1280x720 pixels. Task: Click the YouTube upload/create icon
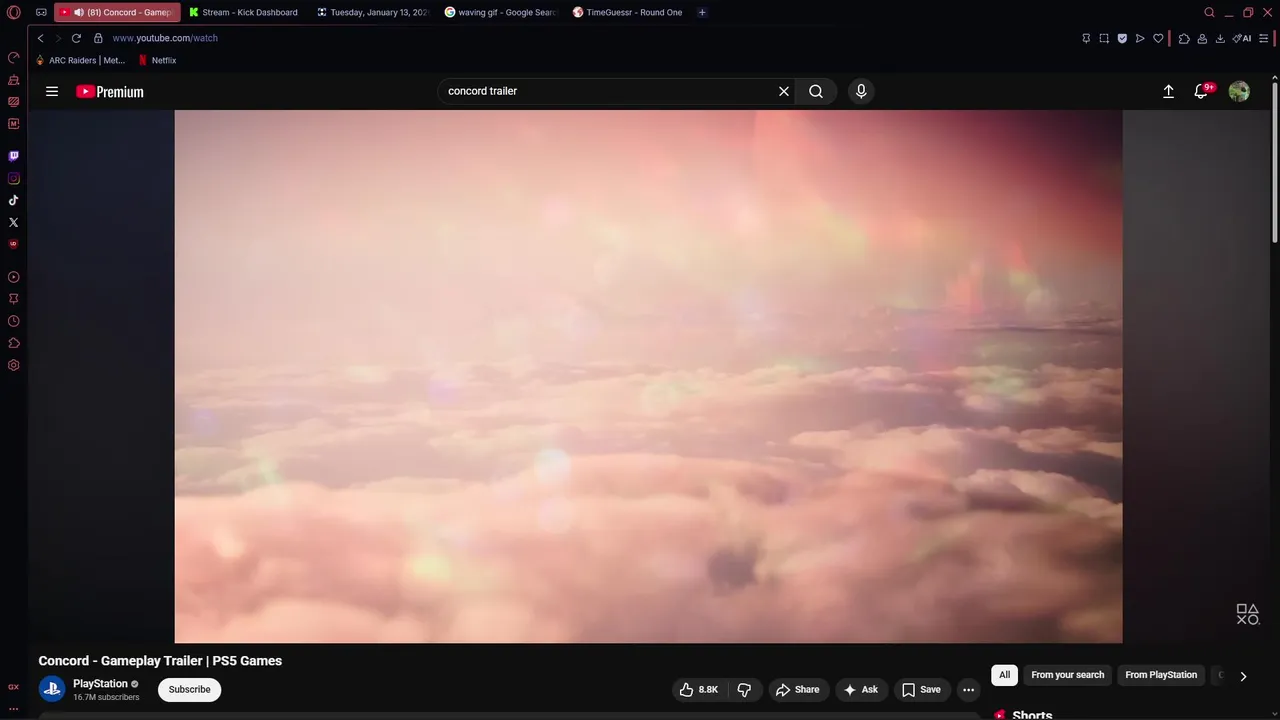(x=1168, y=91)
